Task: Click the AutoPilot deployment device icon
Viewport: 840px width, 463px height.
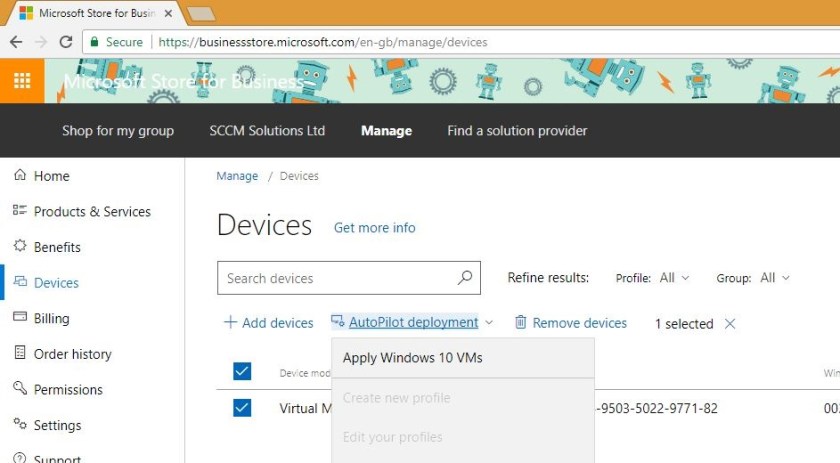Action: [338, 321]
